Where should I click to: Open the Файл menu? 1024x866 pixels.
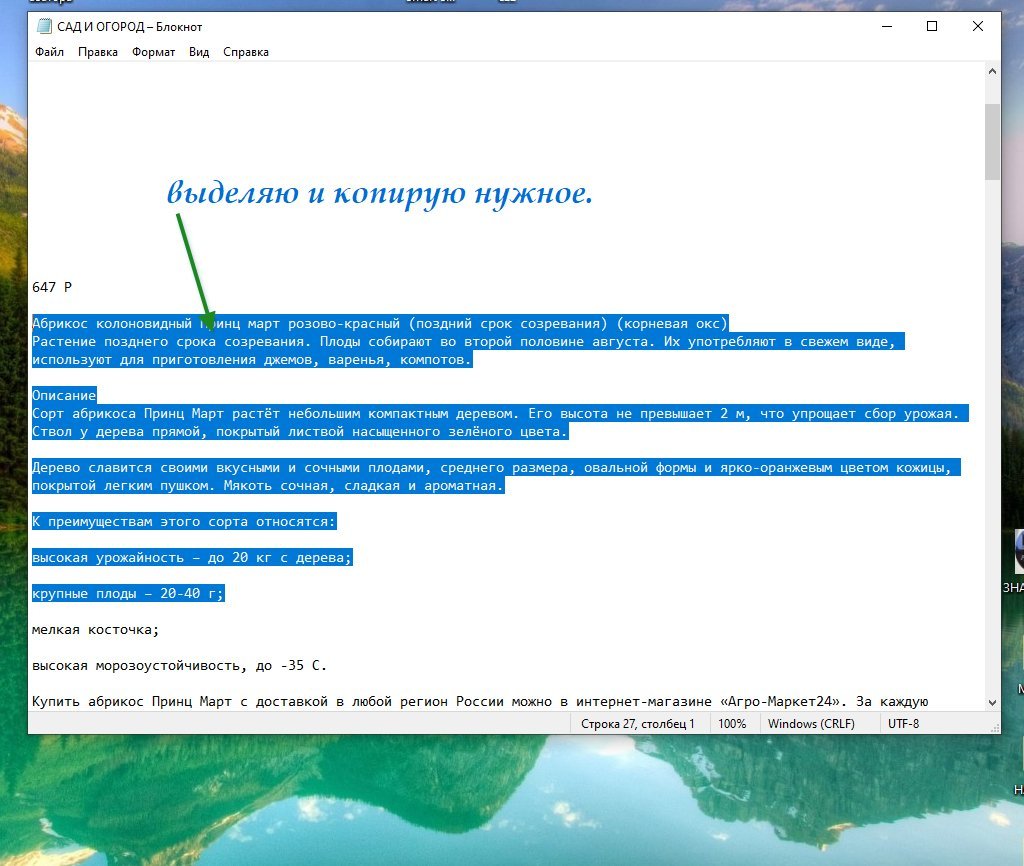49,52
